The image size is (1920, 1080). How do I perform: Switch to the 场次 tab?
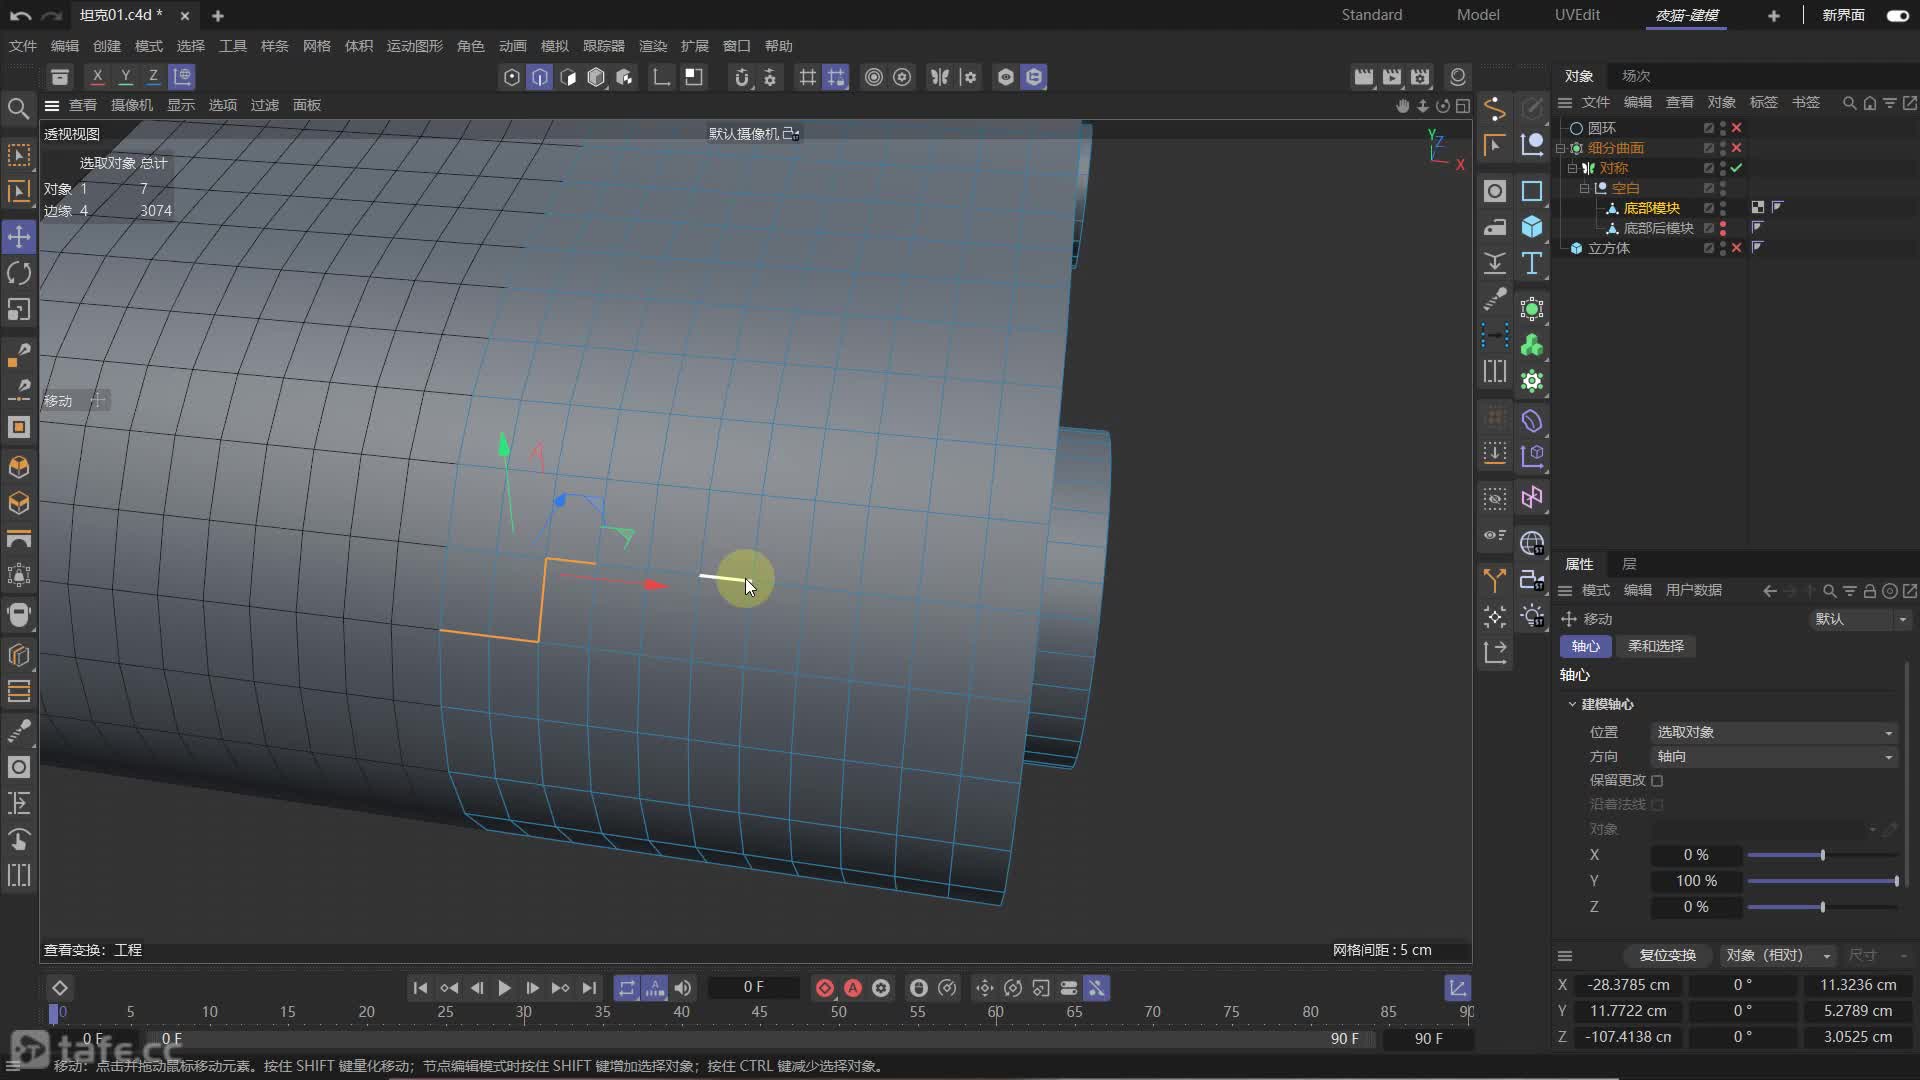1636,76
